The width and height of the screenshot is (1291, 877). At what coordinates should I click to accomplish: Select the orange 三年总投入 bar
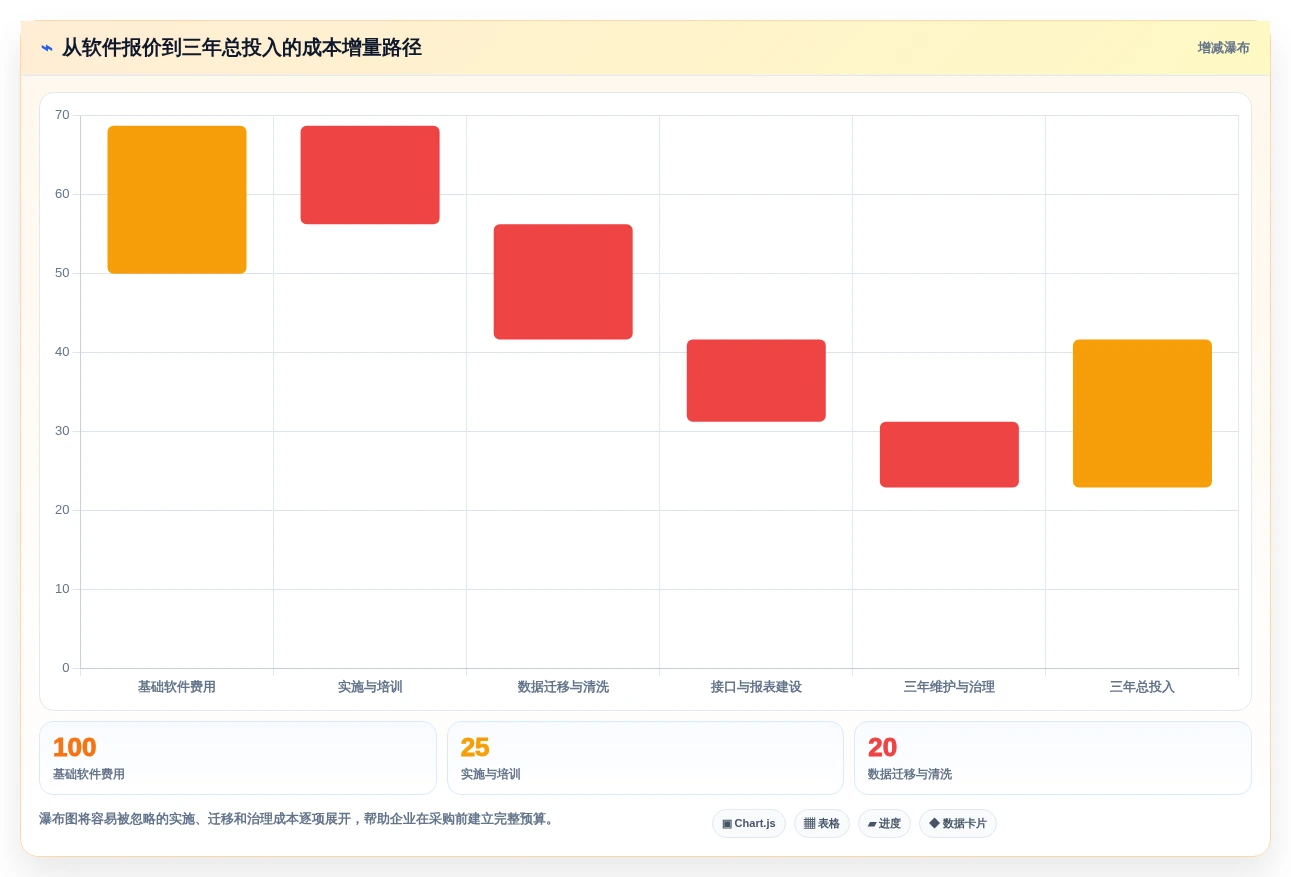tap(1142, 414)
